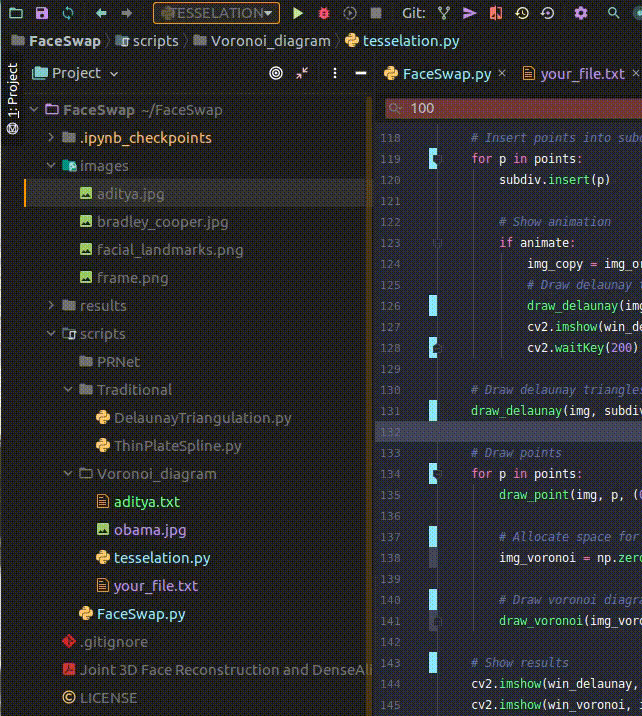The height and width of the screenshot is (716, 642).
Task: Open the Project view dropdown
Action: [x=76, y=73]
